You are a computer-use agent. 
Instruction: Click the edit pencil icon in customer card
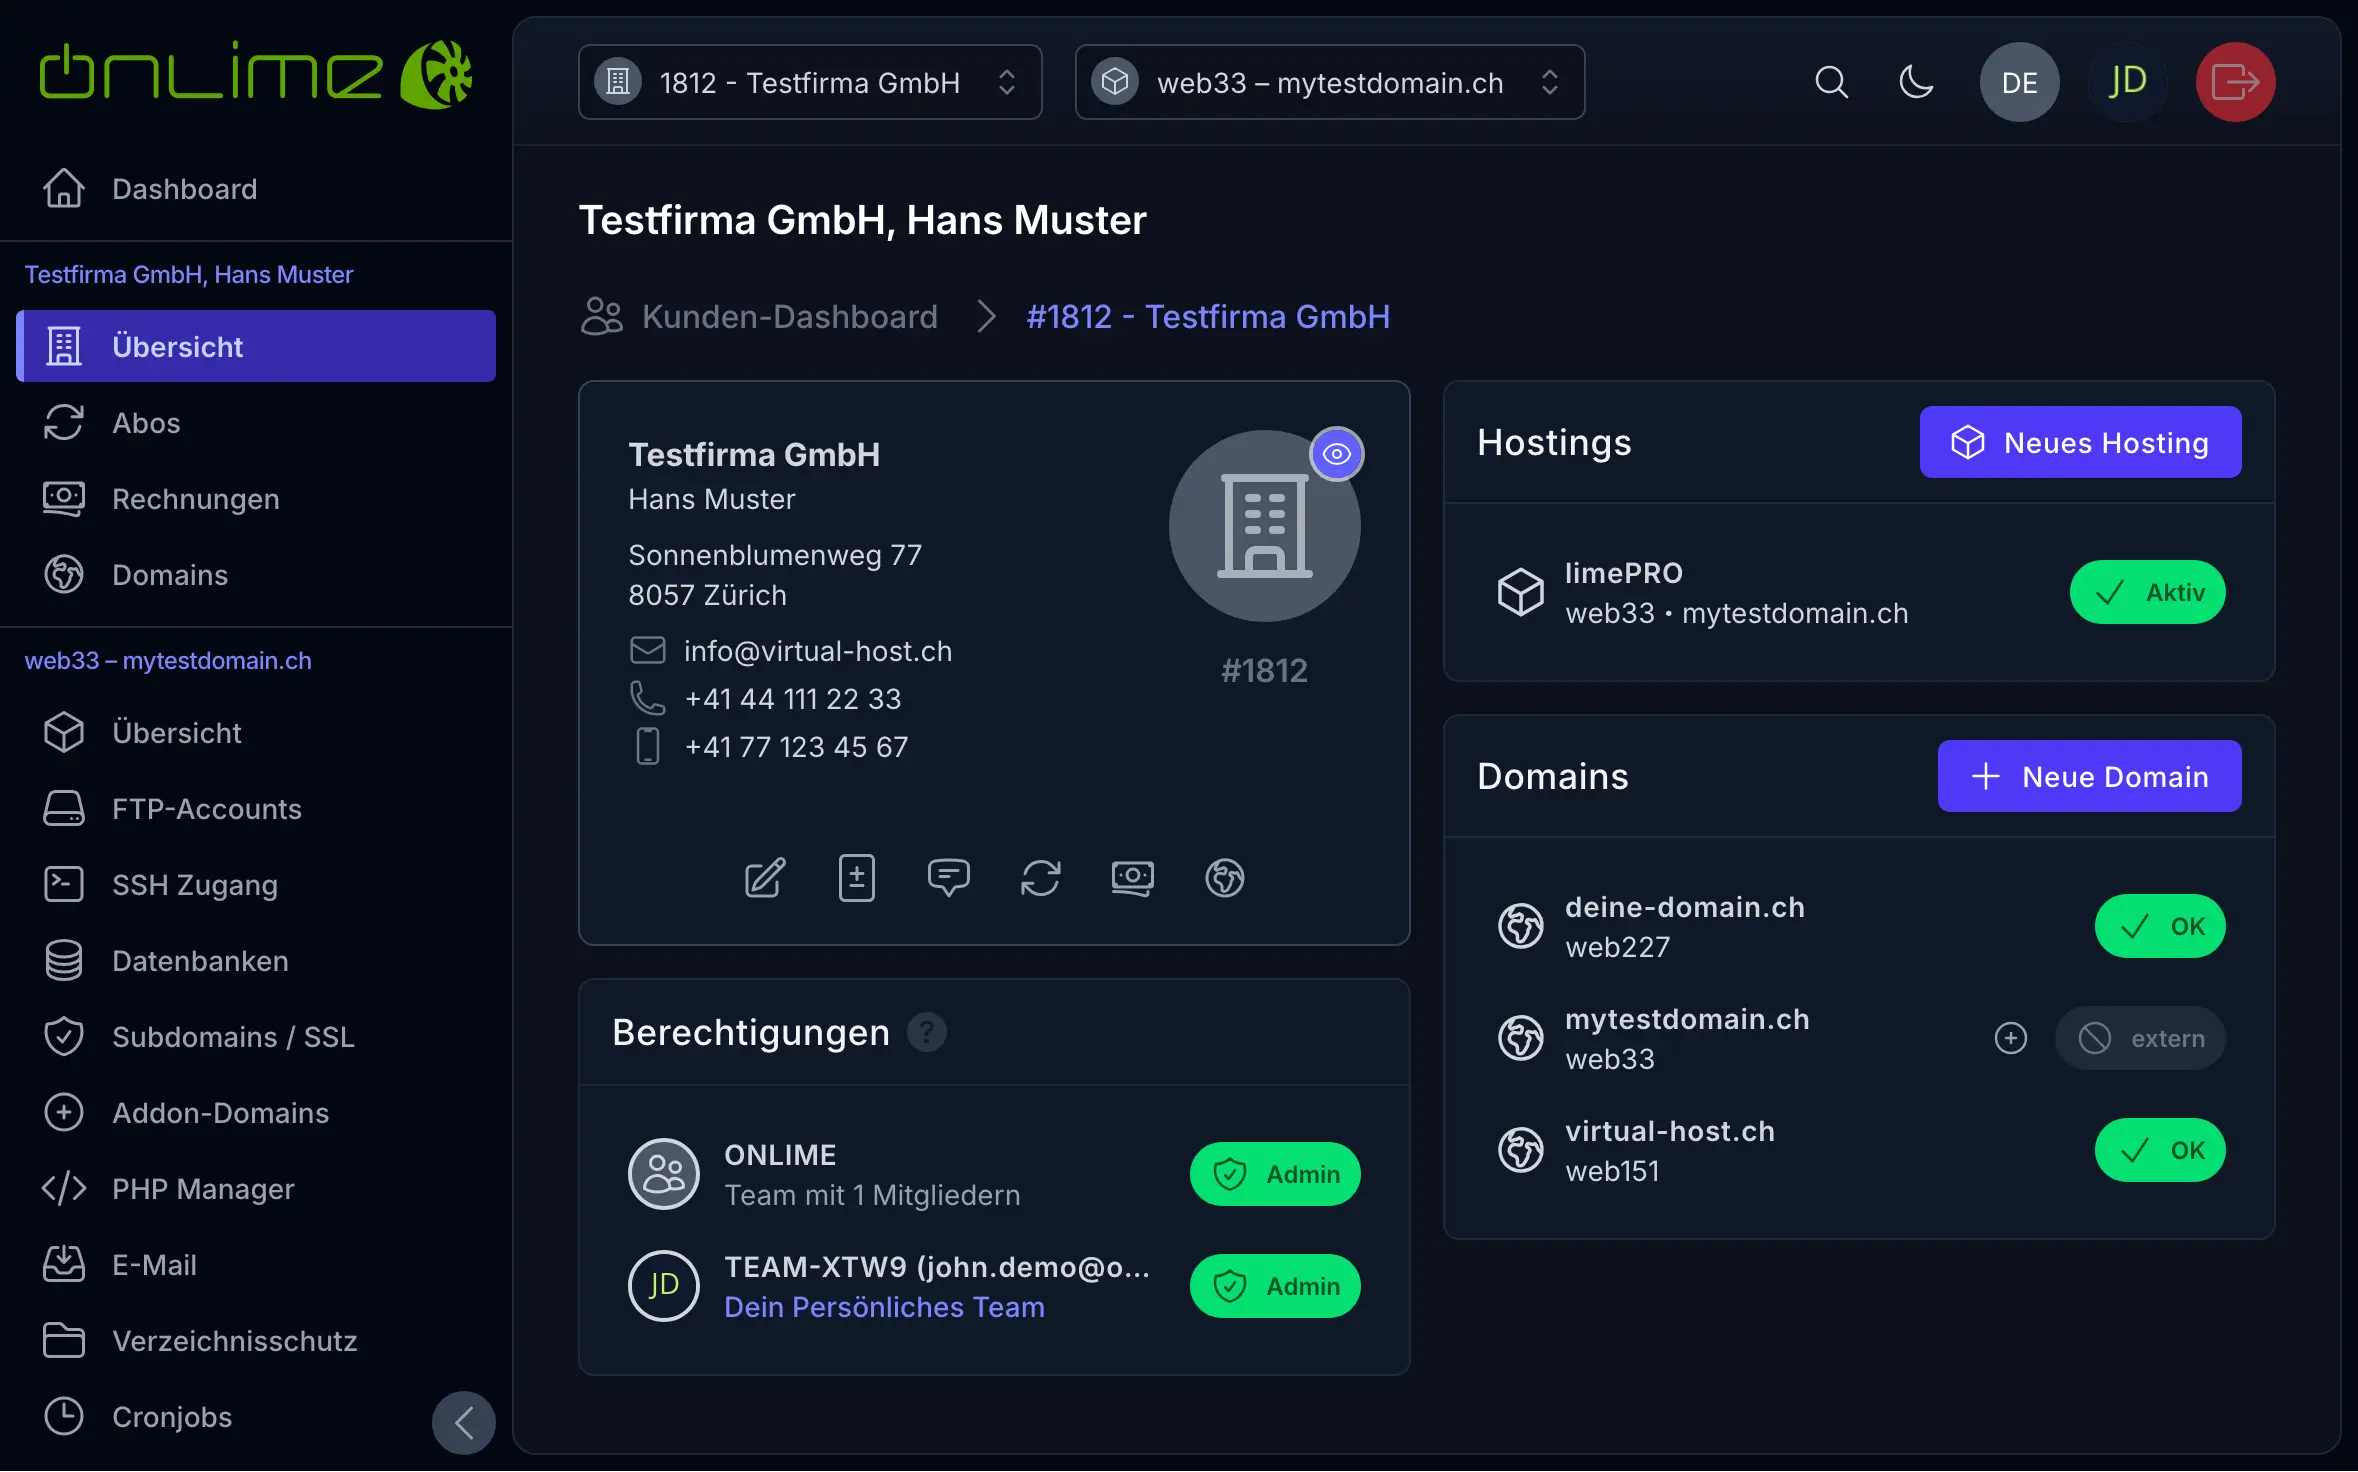point(765,878)
